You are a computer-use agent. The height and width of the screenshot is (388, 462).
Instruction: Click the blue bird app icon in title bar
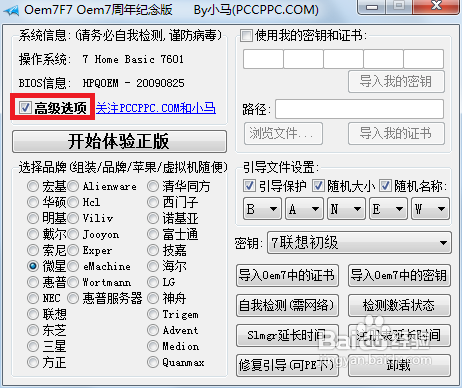11,10
